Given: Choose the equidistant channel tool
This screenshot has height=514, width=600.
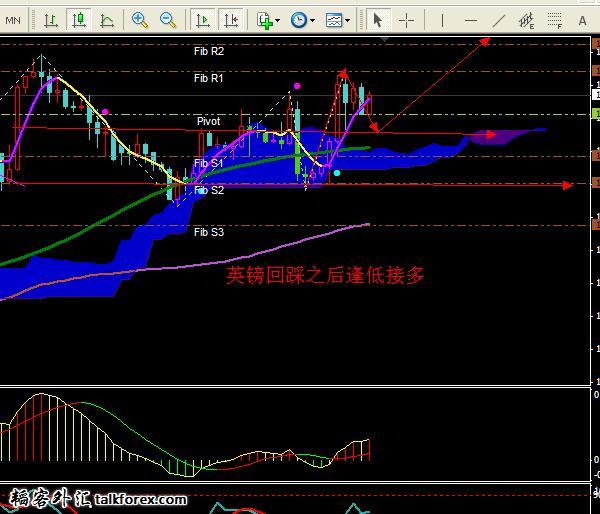Looking at the screenshot, I should [x=527, y=19].
